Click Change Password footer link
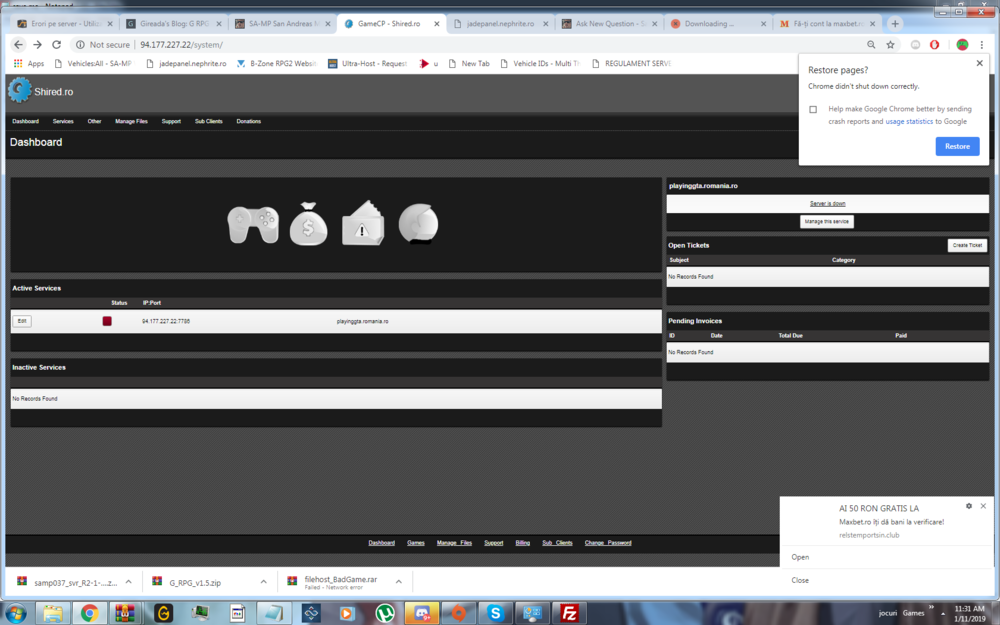 point(608,543)
